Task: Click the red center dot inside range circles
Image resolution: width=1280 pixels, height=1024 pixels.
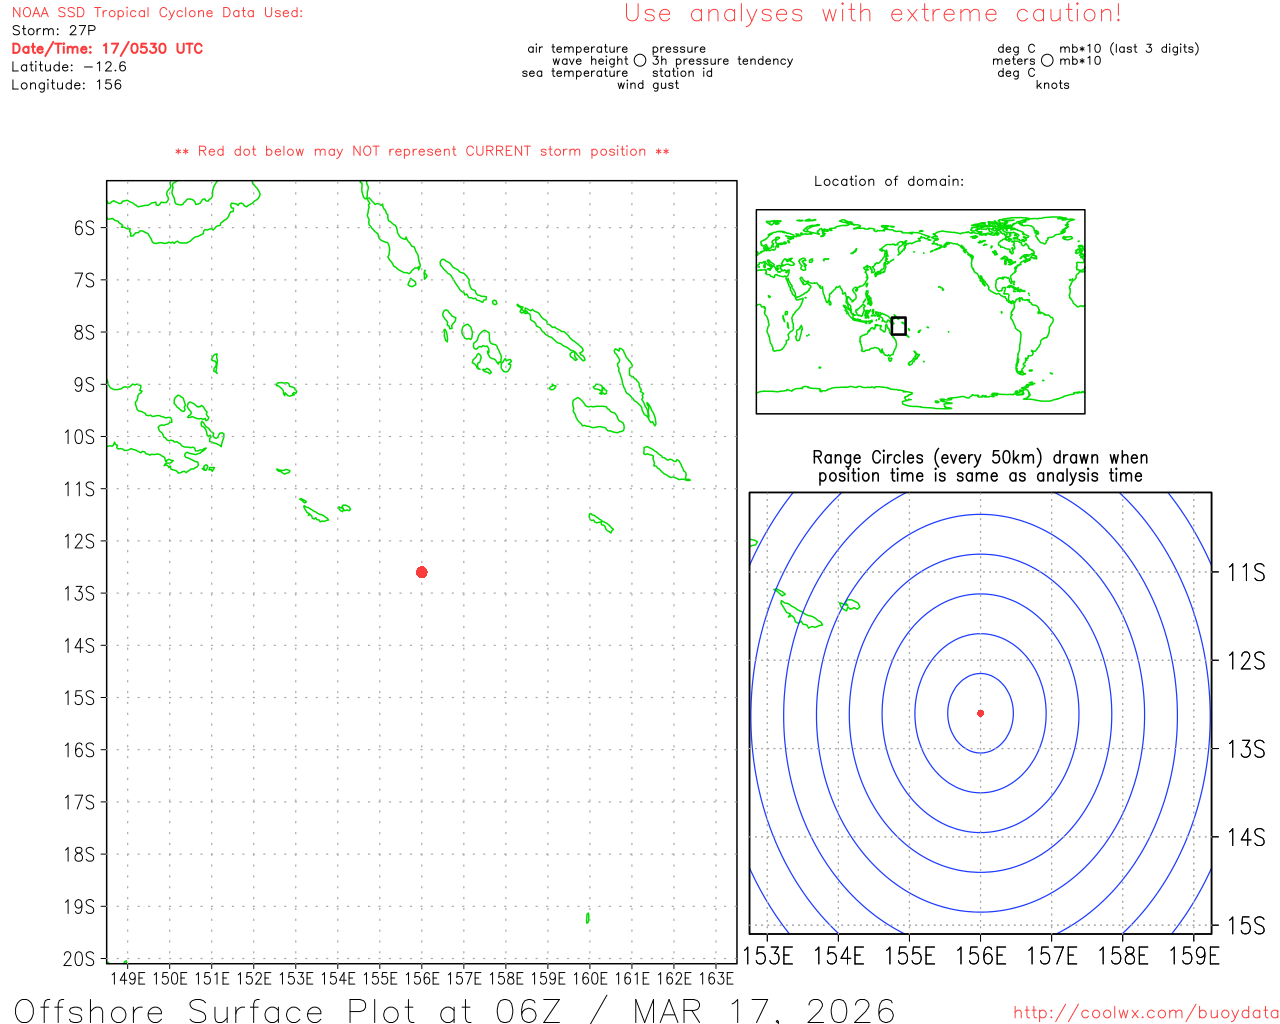Action: tap(980, 713)
